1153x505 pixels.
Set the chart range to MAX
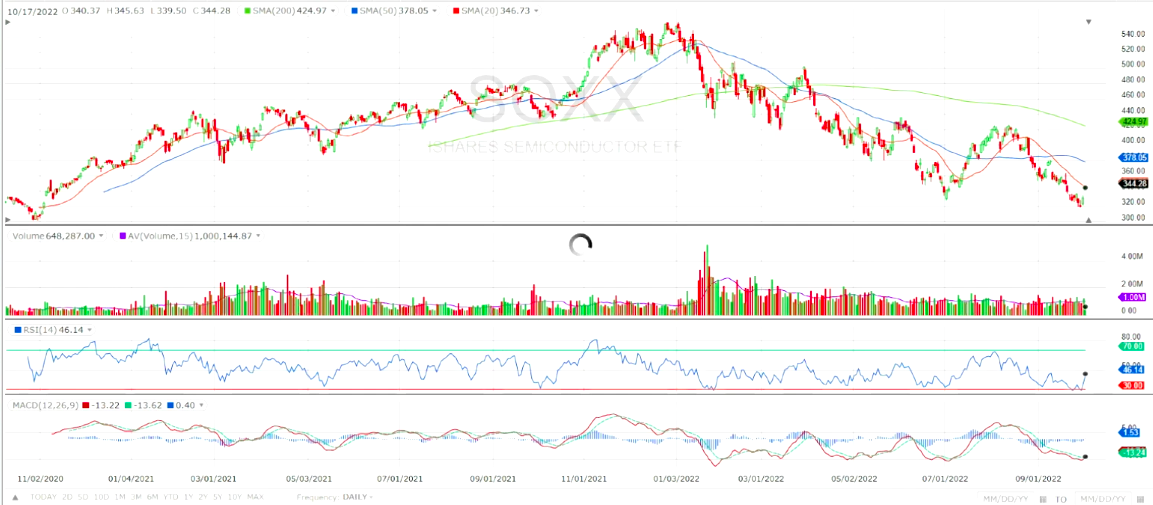pos(255,498)
